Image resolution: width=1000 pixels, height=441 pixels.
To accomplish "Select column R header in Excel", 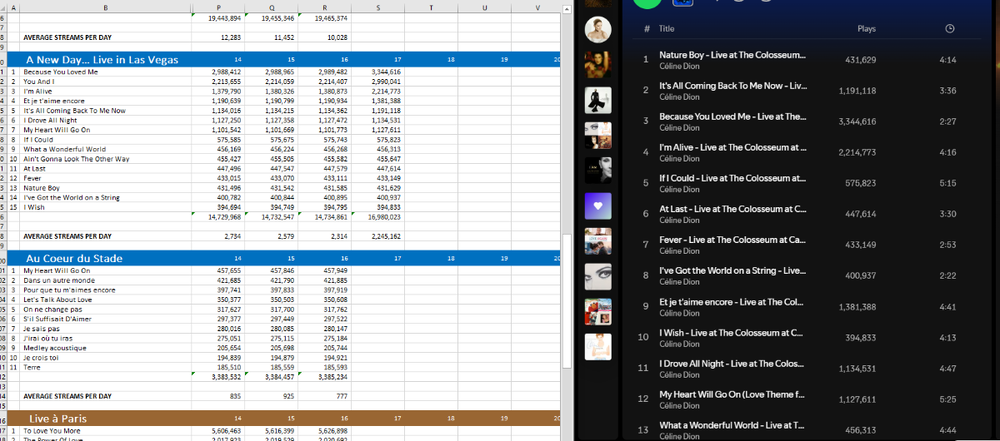I will (325, 8).
